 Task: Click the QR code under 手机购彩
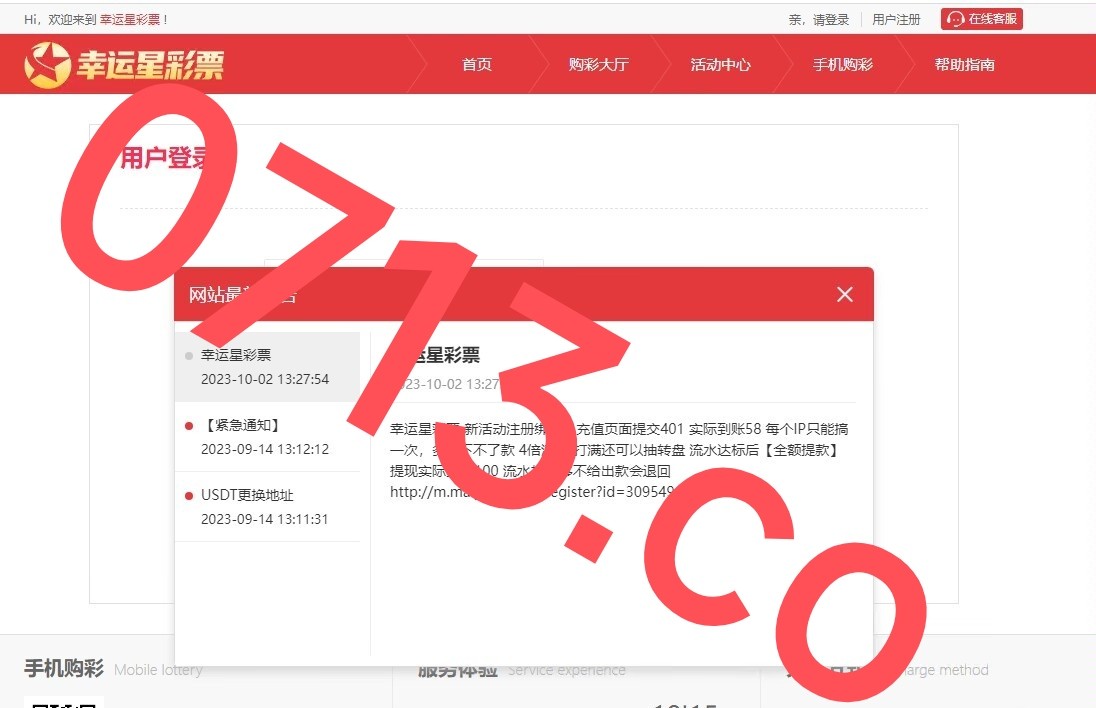click(x=63, y=702)
